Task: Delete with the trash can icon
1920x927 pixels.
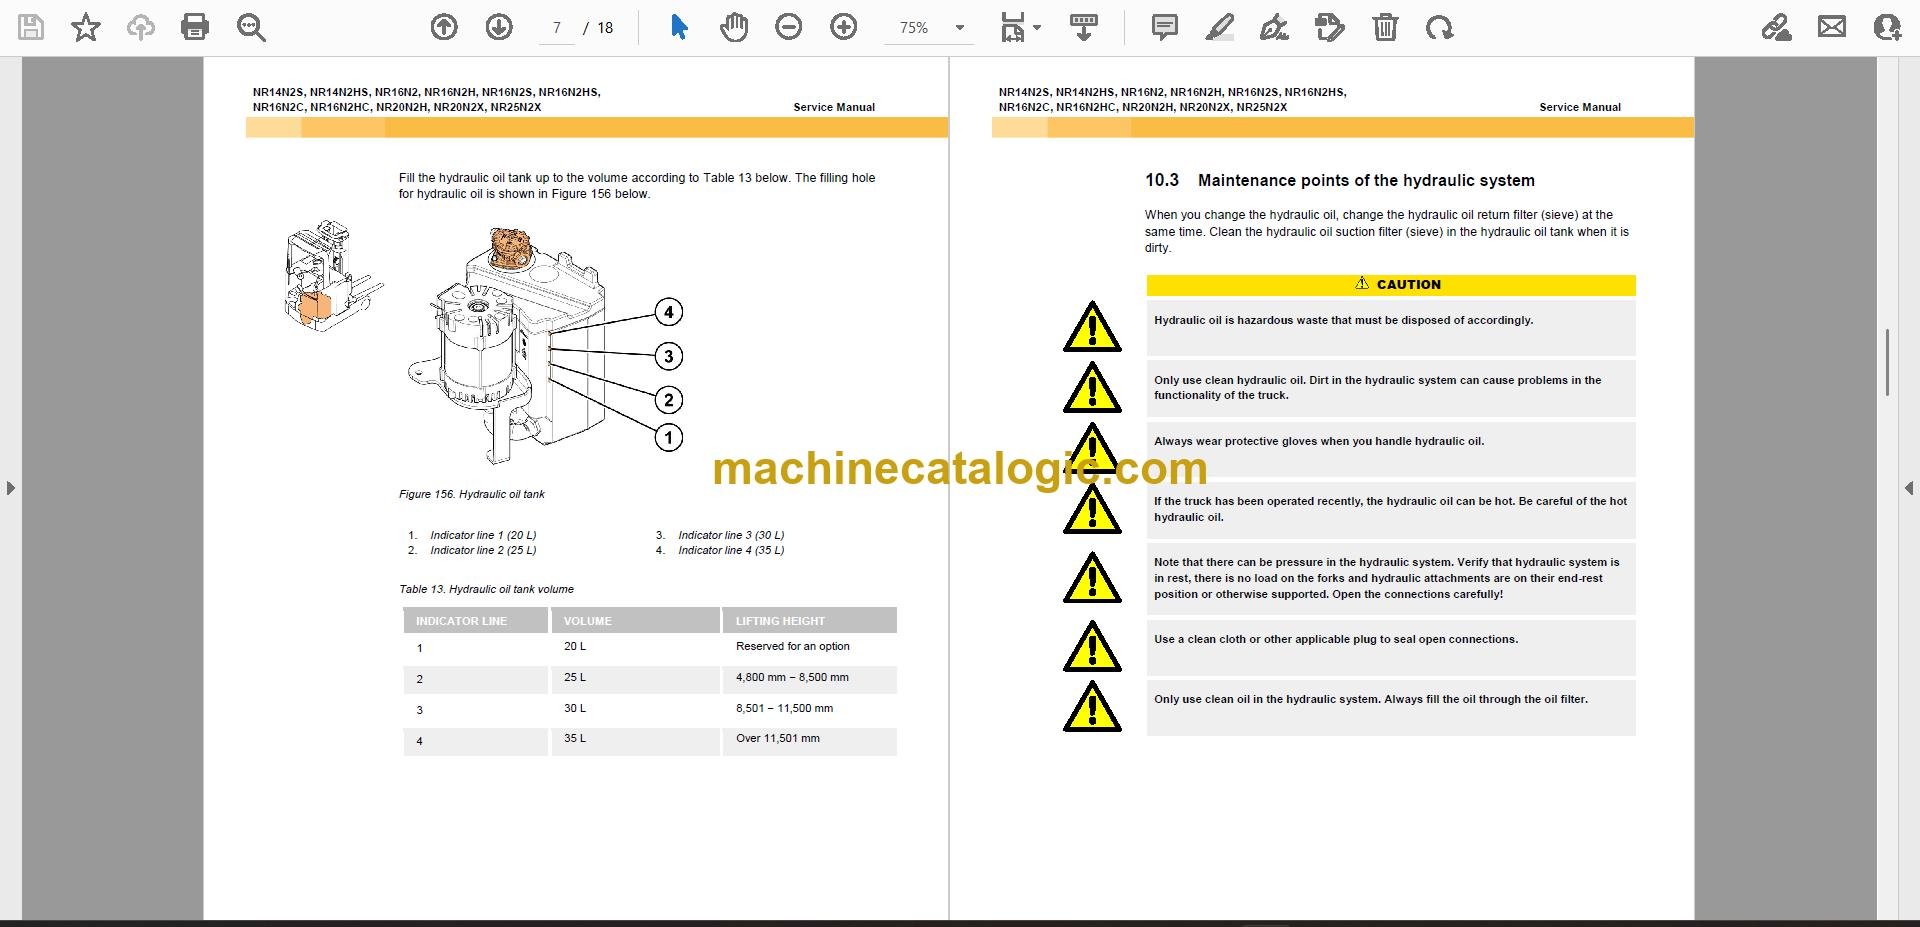Action: point(1385,27)
